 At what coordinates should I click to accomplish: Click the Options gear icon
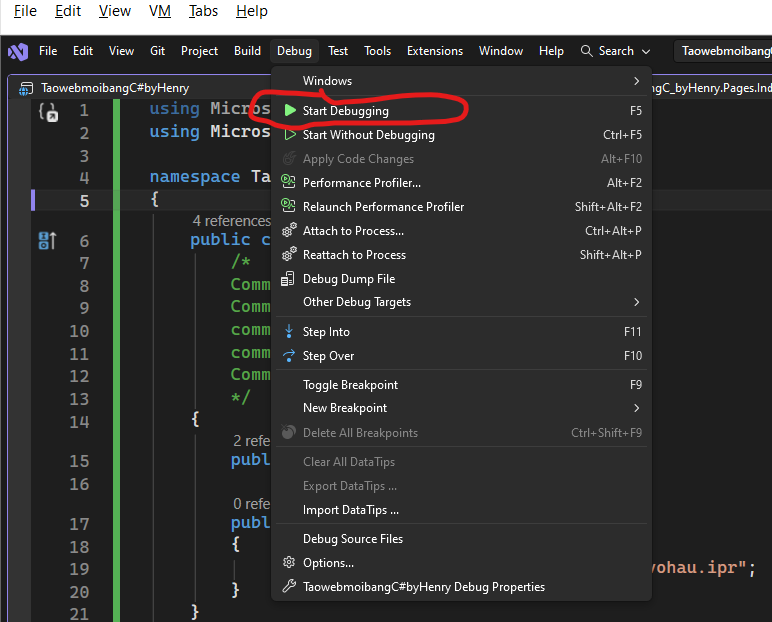(x=289, y=563)
